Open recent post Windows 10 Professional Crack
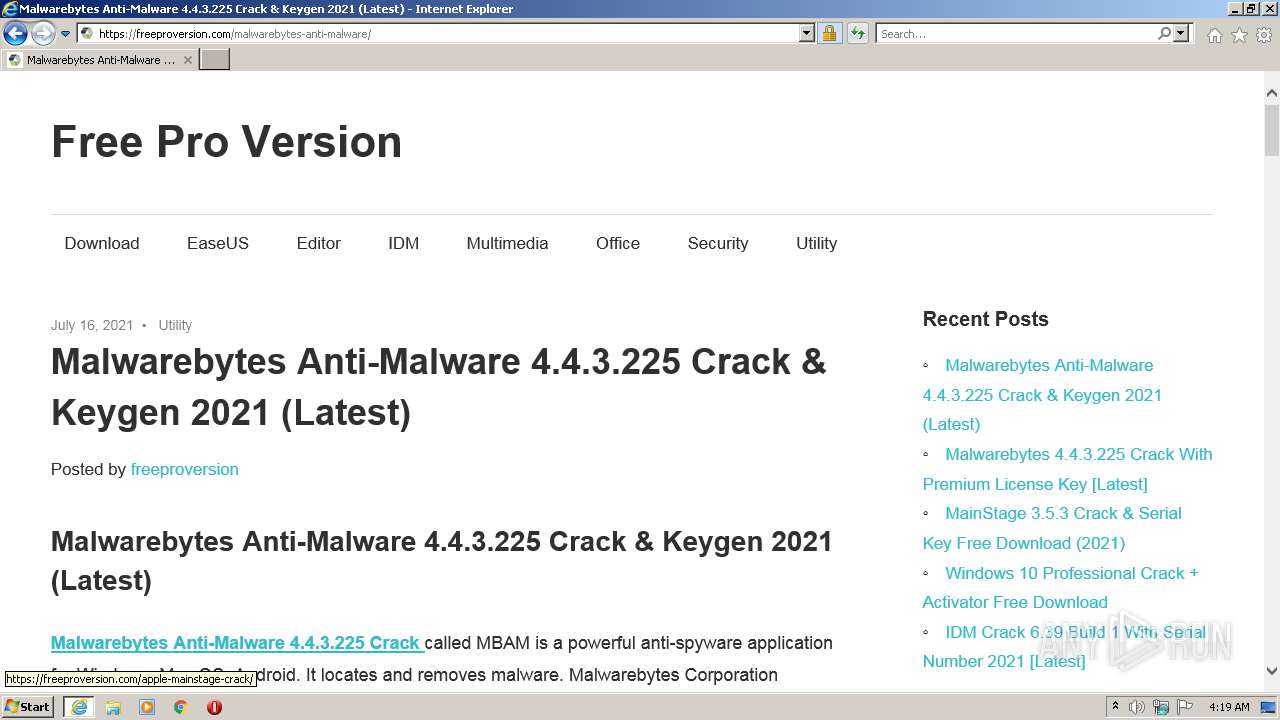 (x=1060, y=587)
